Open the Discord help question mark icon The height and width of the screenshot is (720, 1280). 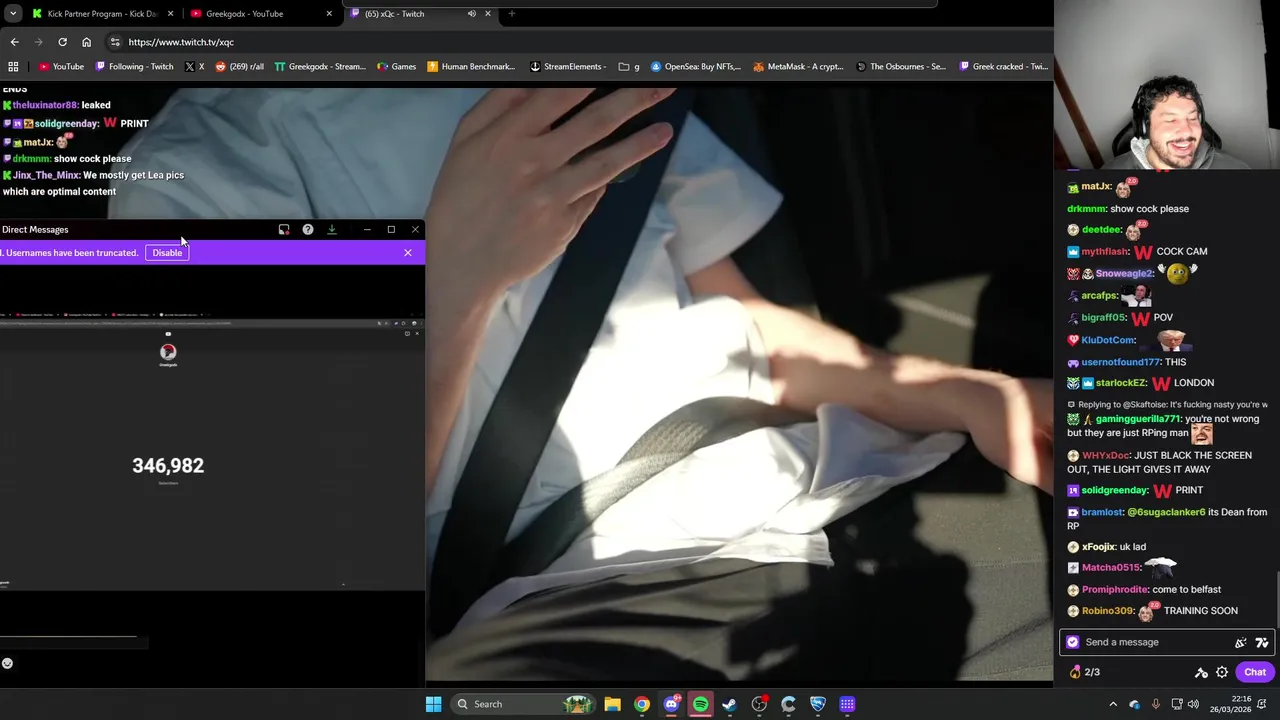[x=308, y=230]
